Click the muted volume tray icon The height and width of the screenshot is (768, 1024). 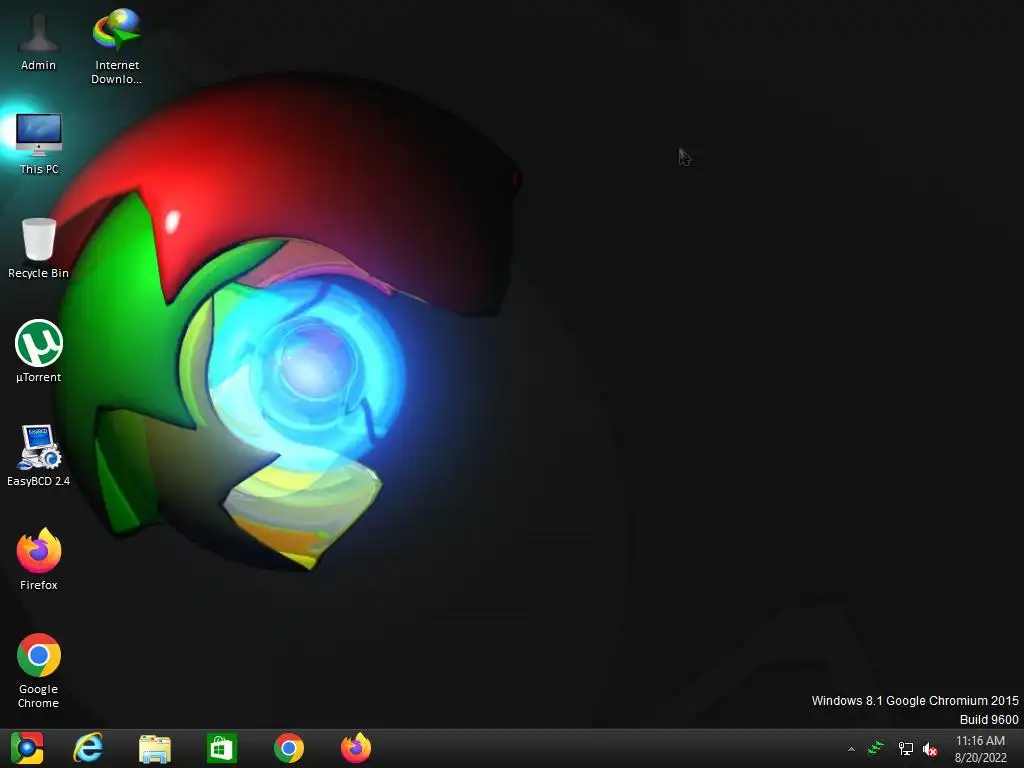[x=930, y=749]
